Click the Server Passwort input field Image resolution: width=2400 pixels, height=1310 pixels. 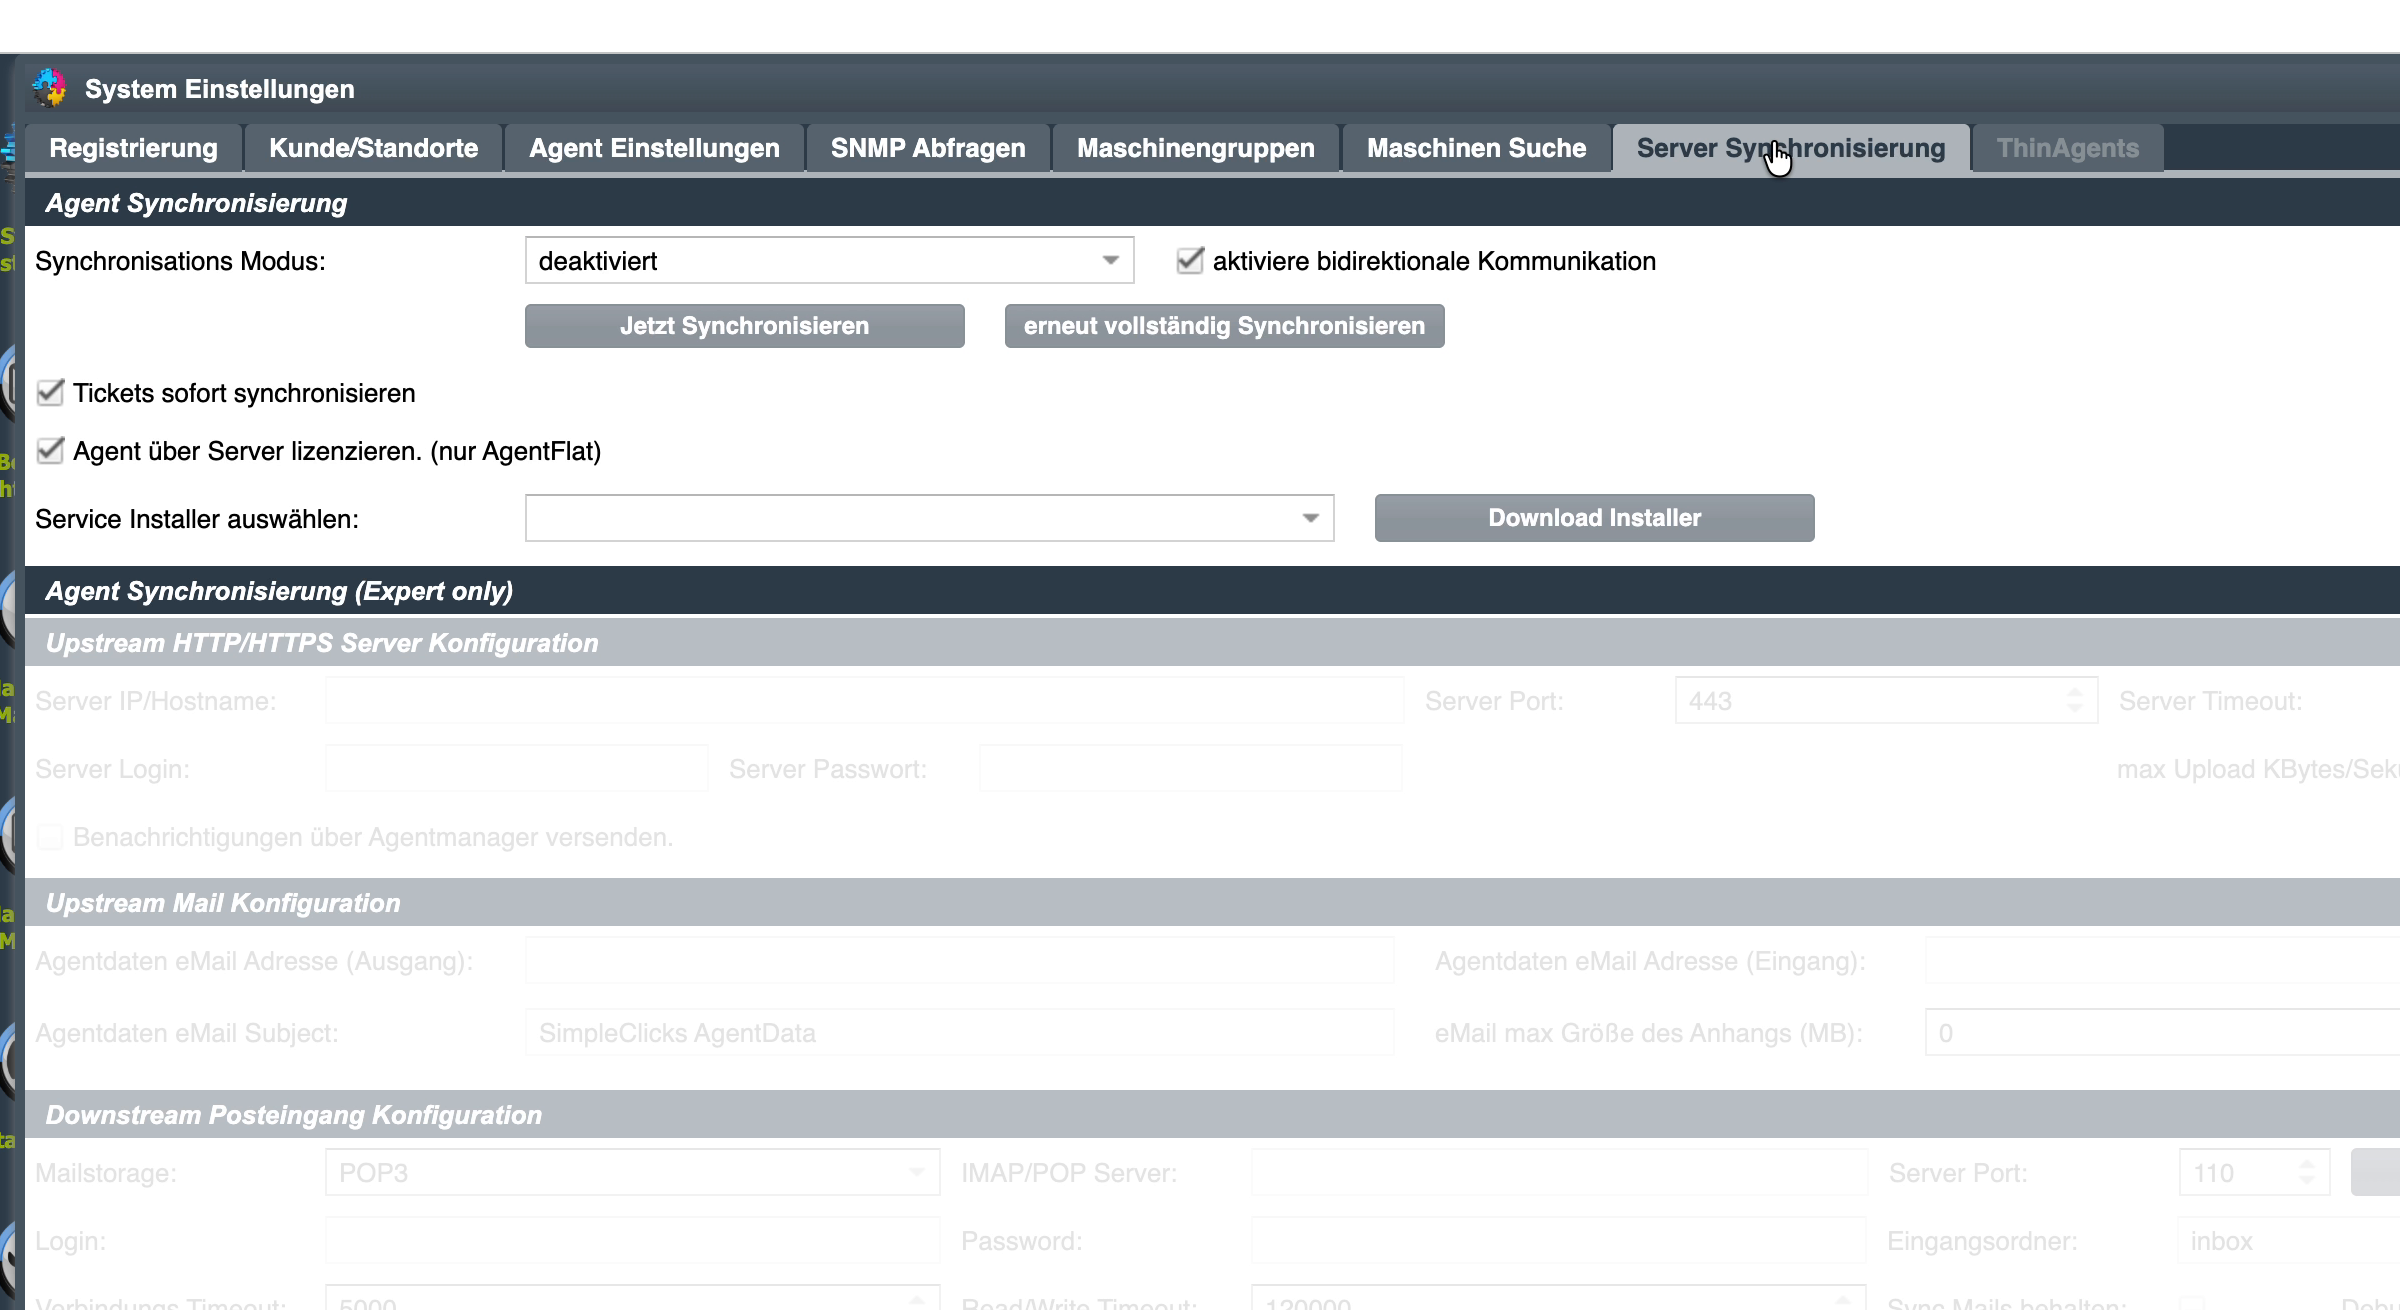pos(1191,769)
